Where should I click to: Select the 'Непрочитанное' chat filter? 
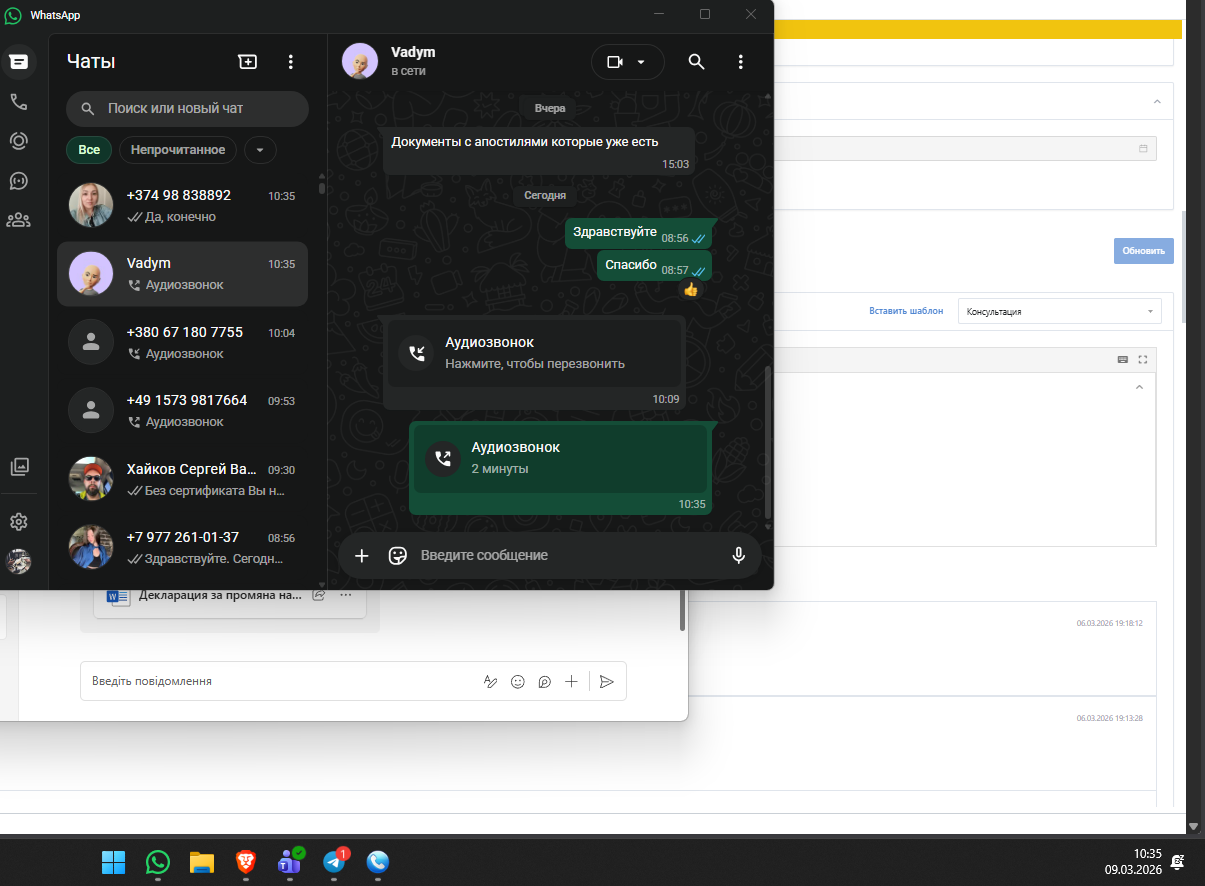[x=178, y=150]
